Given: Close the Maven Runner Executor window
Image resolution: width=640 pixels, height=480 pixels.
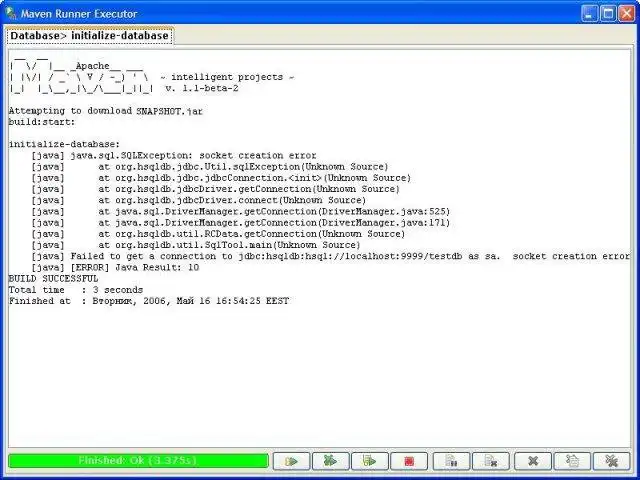Looking at the screenshot, I should pyautogui.click(x=627, y=14).
